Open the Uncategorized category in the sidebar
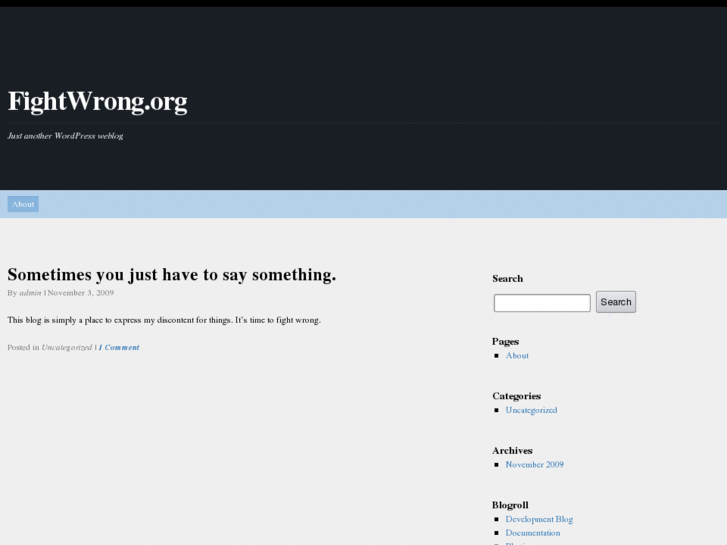Screen dimensions: 727x545 click(x=531, y=410)
